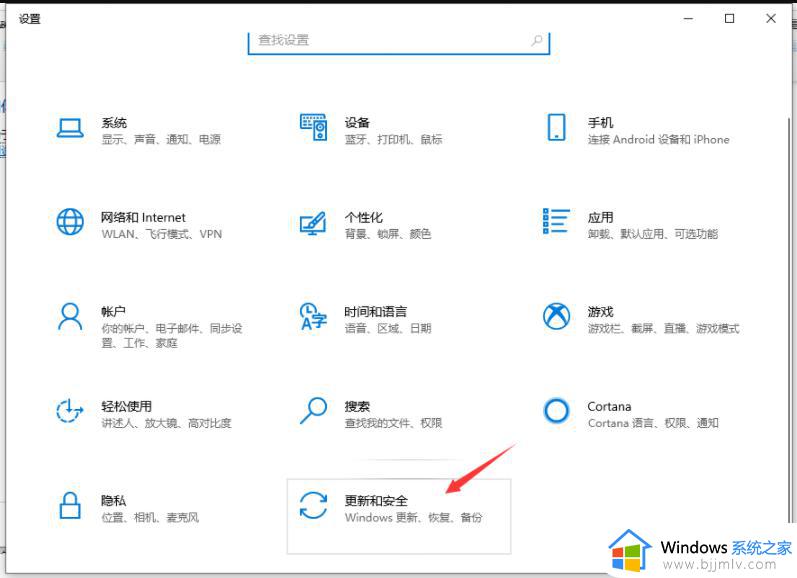797x578 pixels.
Task: Open the 隐私 padlock icon
Action: pyautogui.click(x=70, y=505)
